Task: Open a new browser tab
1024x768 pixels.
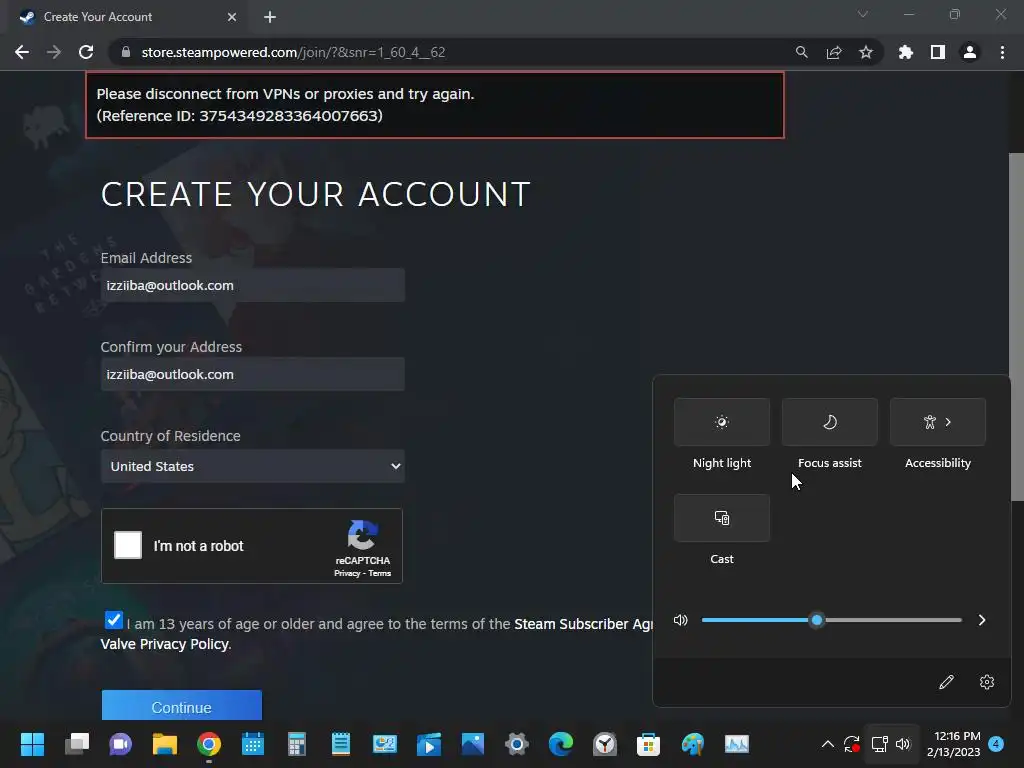Action: tap(270, 17)
